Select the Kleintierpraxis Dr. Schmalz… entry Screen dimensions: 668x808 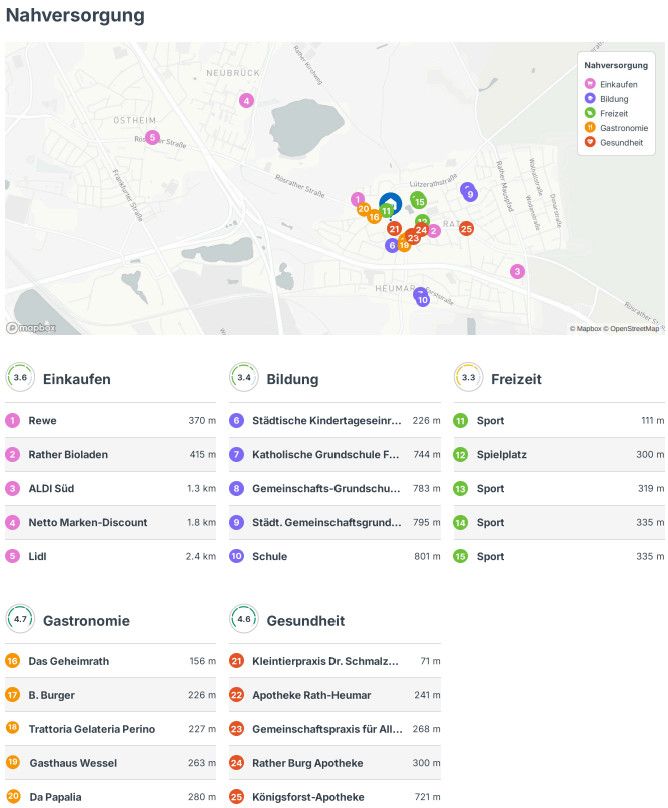(335, 661)
